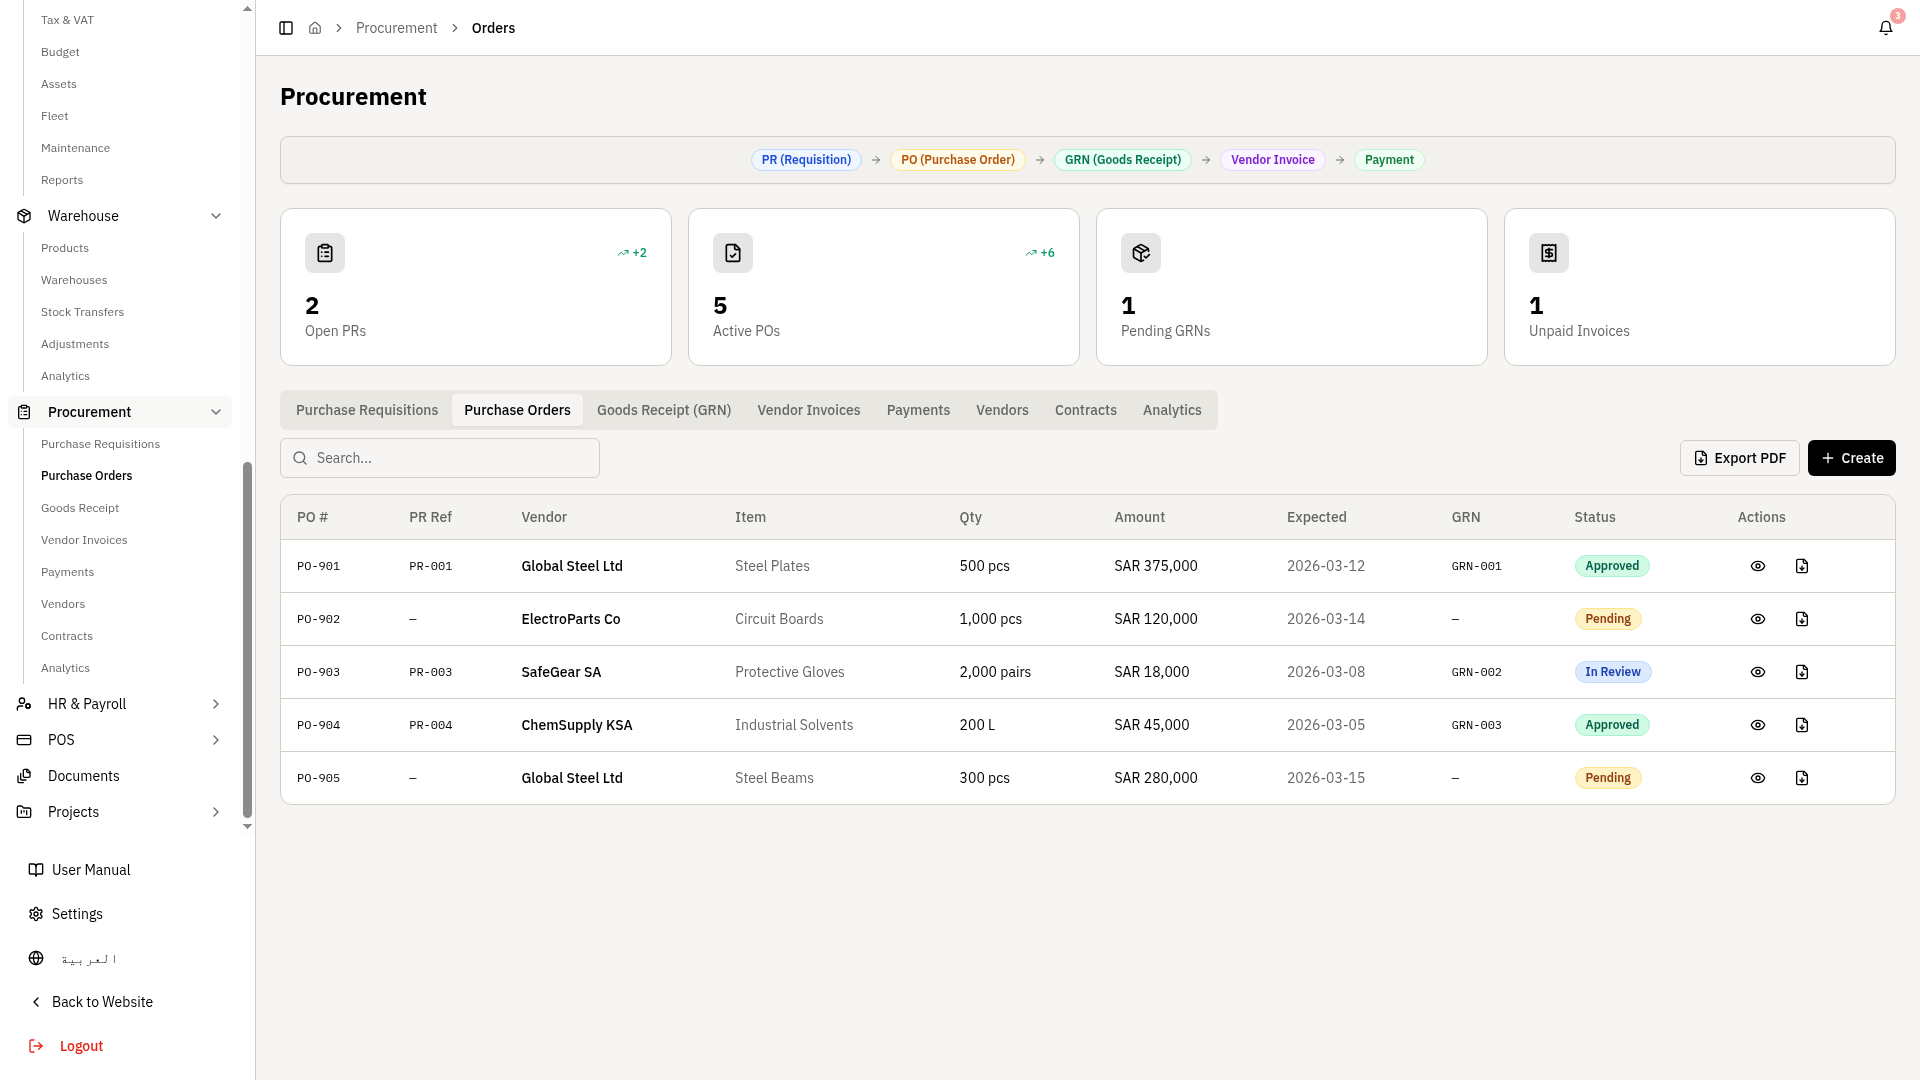Viewport: 1920px width, 1080px height.
Task: Click the Export PDF button
Action: tap(1739, 458)
